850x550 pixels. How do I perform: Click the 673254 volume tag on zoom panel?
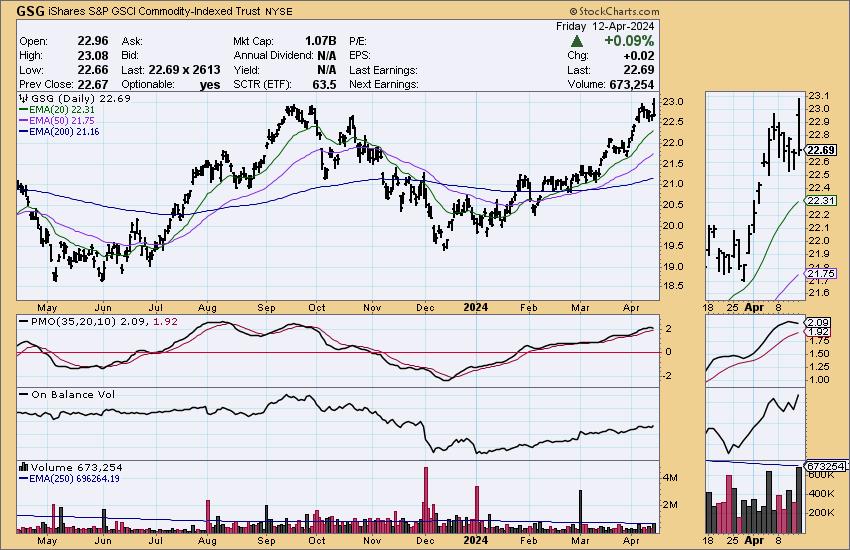[x=826, y=466]
